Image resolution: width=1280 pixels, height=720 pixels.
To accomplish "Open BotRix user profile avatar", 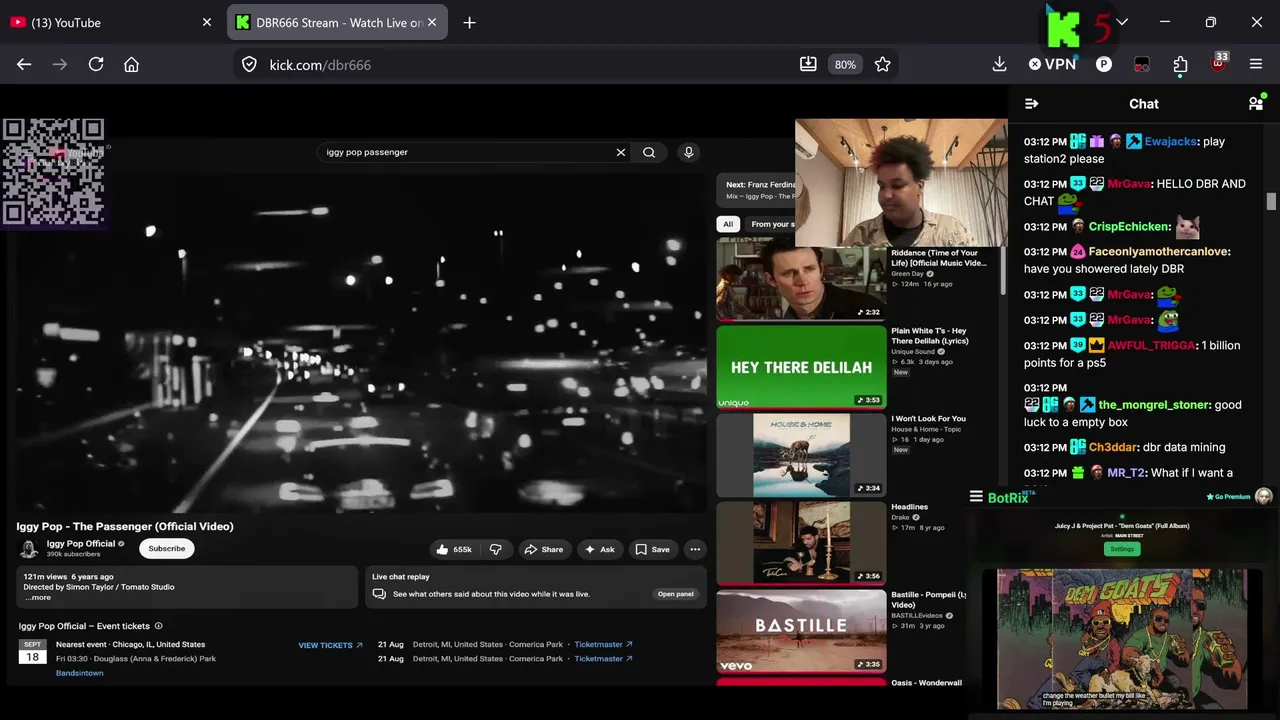I will click(x=1264, y=497).
